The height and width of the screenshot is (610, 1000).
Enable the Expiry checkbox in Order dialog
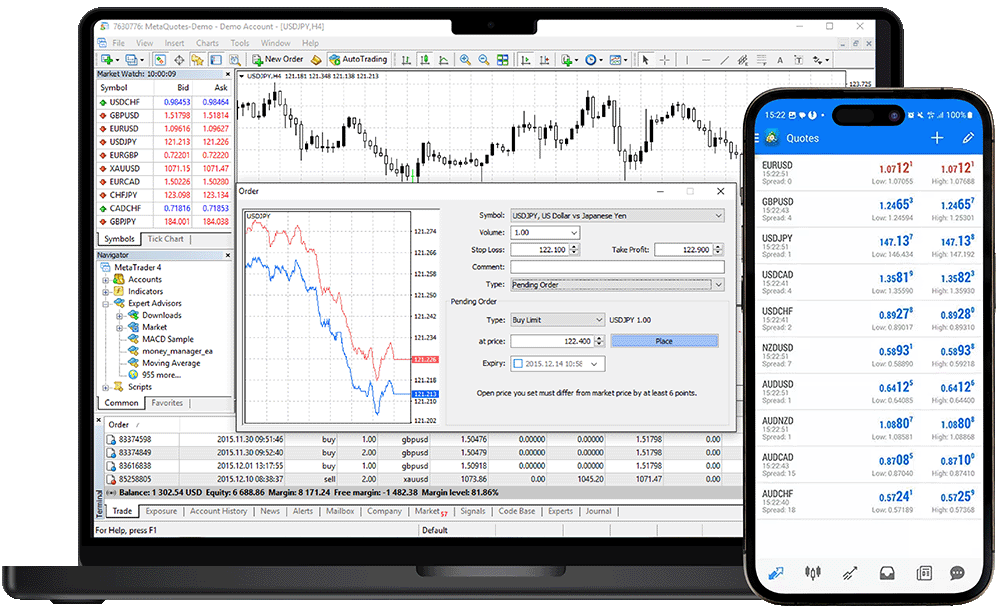(x=517, y=364)
